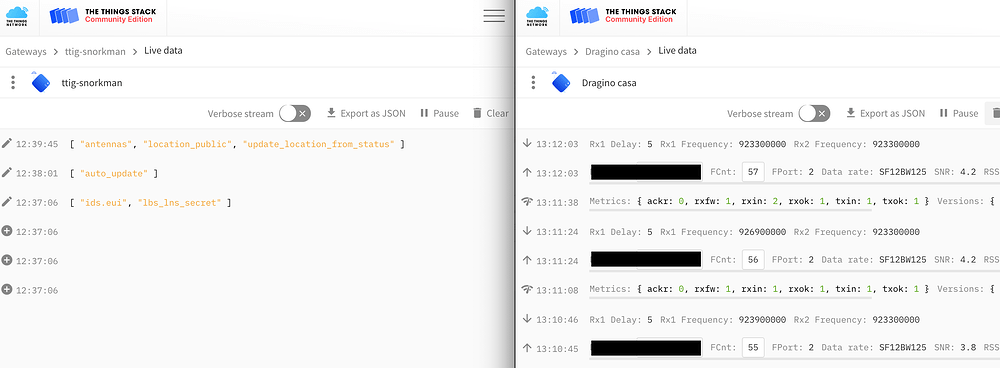Click timestamp 13:11:08

[x=557, y=290]
